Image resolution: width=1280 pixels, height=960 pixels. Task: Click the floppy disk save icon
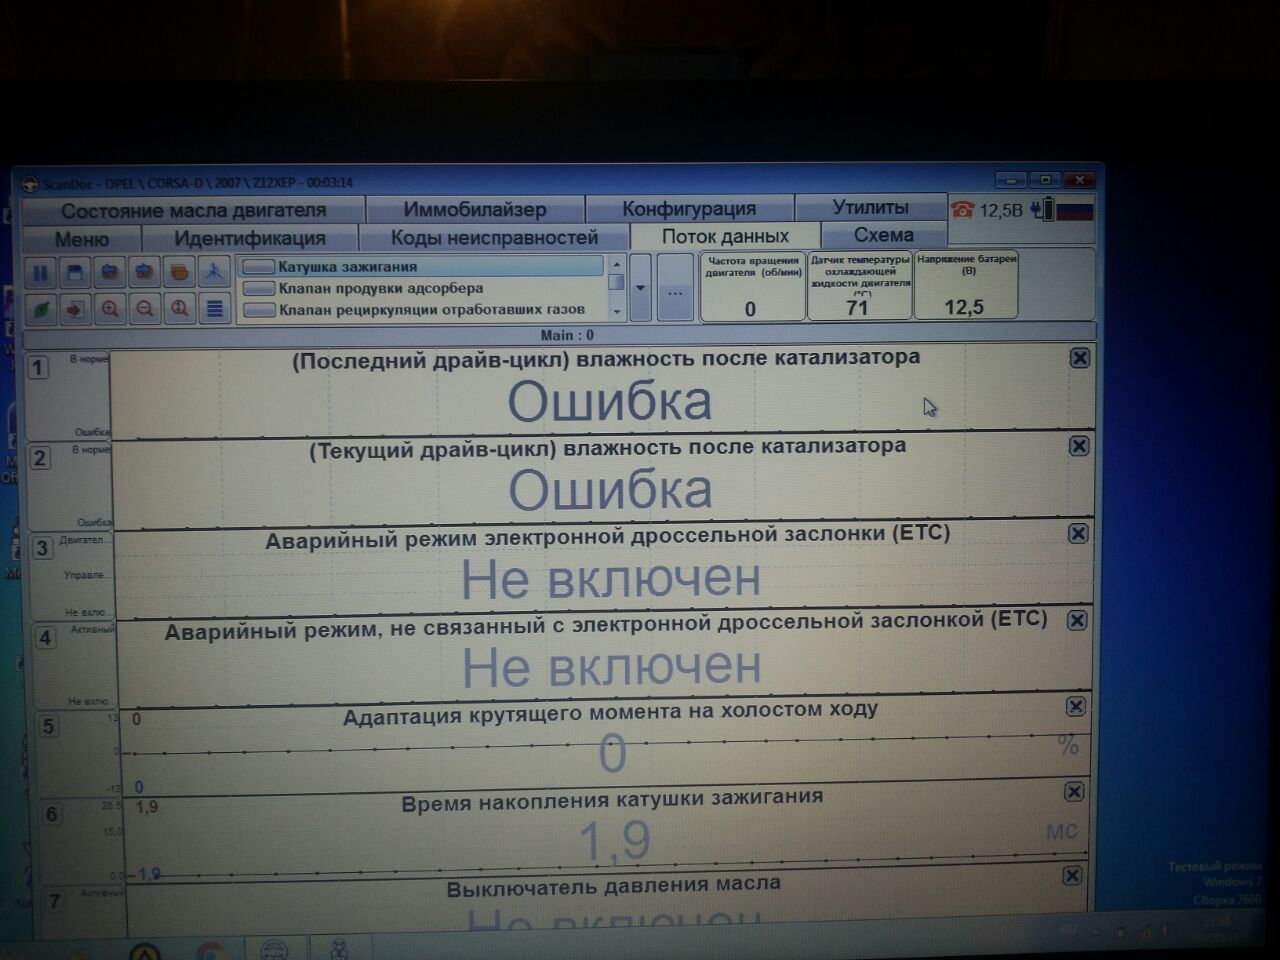point(74,272)
